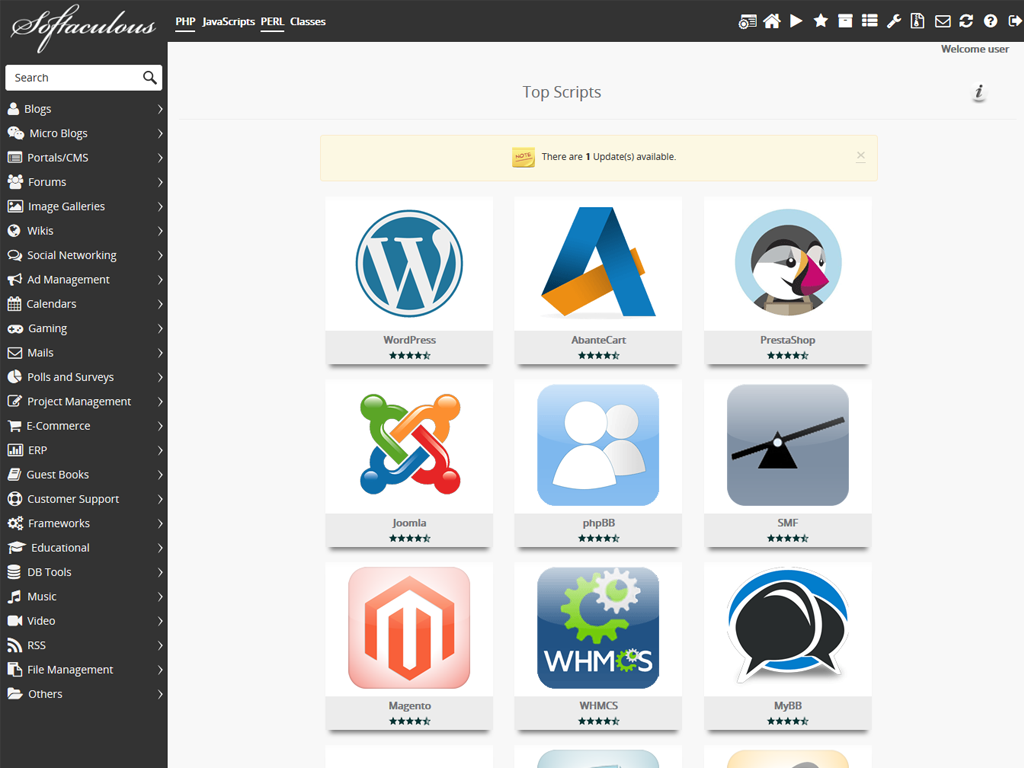Open the JavaScripts menu item
Screen dimensions: 1024x768
(228, 21)
